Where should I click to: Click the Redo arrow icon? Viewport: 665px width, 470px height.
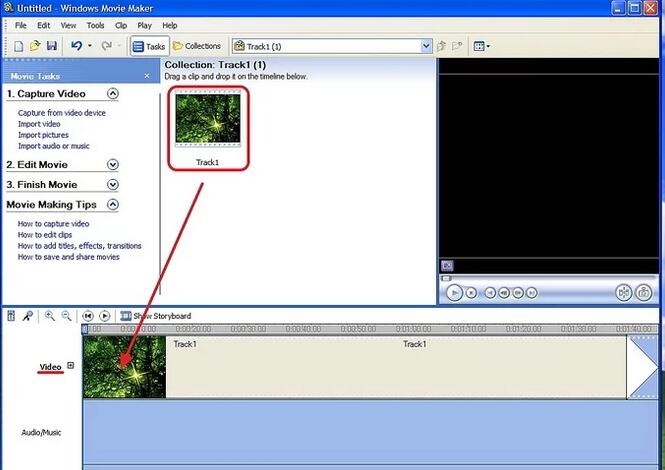tap(106, 46)
